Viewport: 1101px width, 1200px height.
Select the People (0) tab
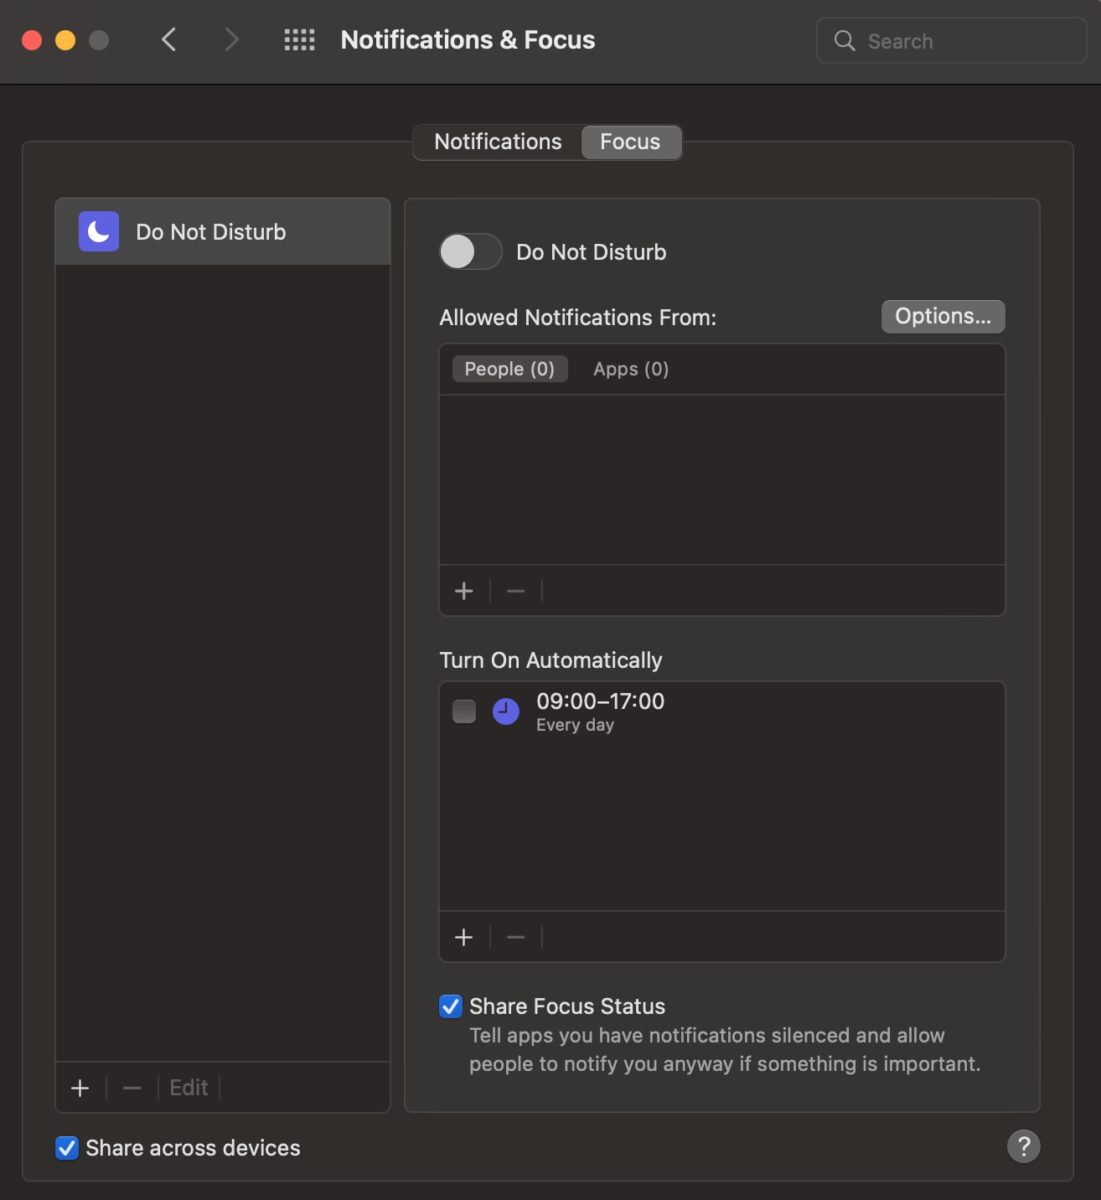(510, 369)
